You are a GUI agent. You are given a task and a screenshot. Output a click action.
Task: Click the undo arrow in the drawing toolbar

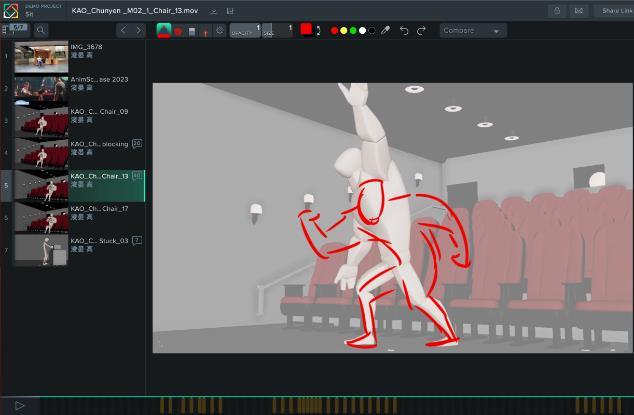tap(404, 31)
